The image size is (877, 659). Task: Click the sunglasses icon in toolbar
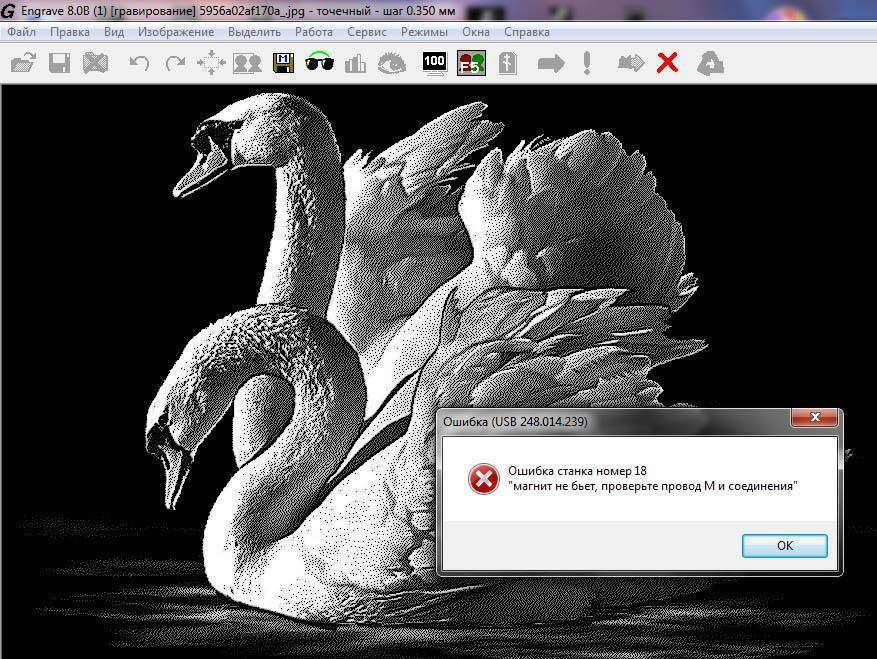coord(319,64)
